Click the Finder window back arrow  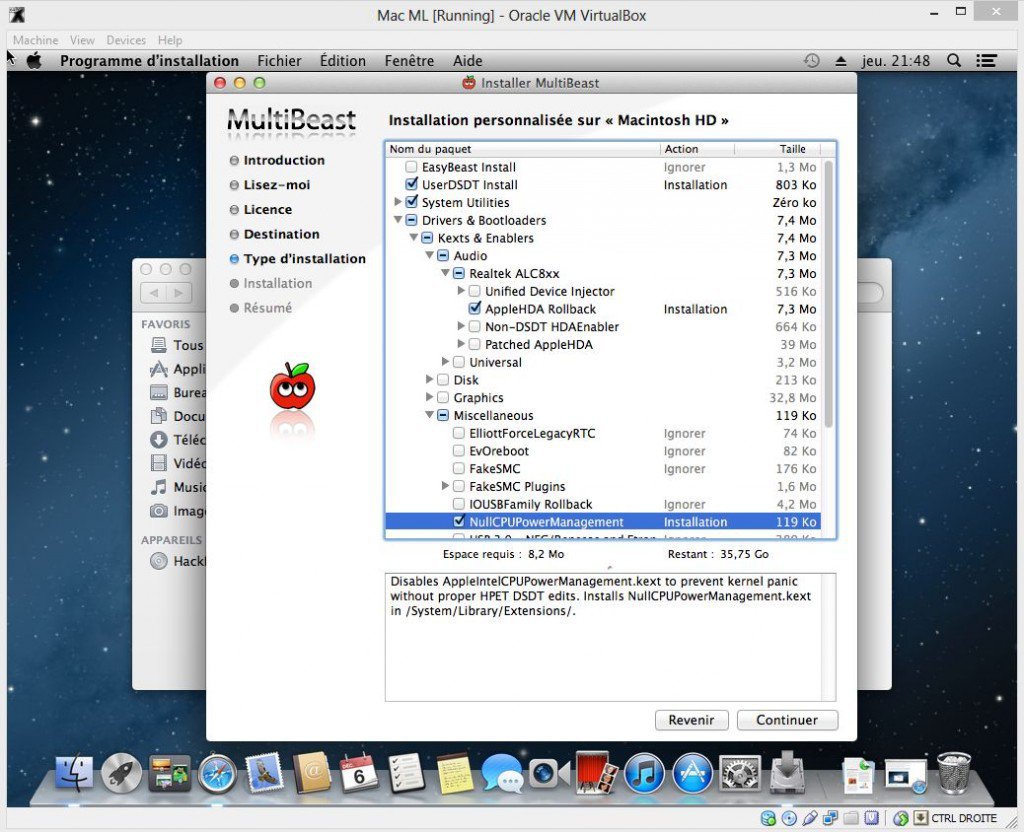point(153,293)
